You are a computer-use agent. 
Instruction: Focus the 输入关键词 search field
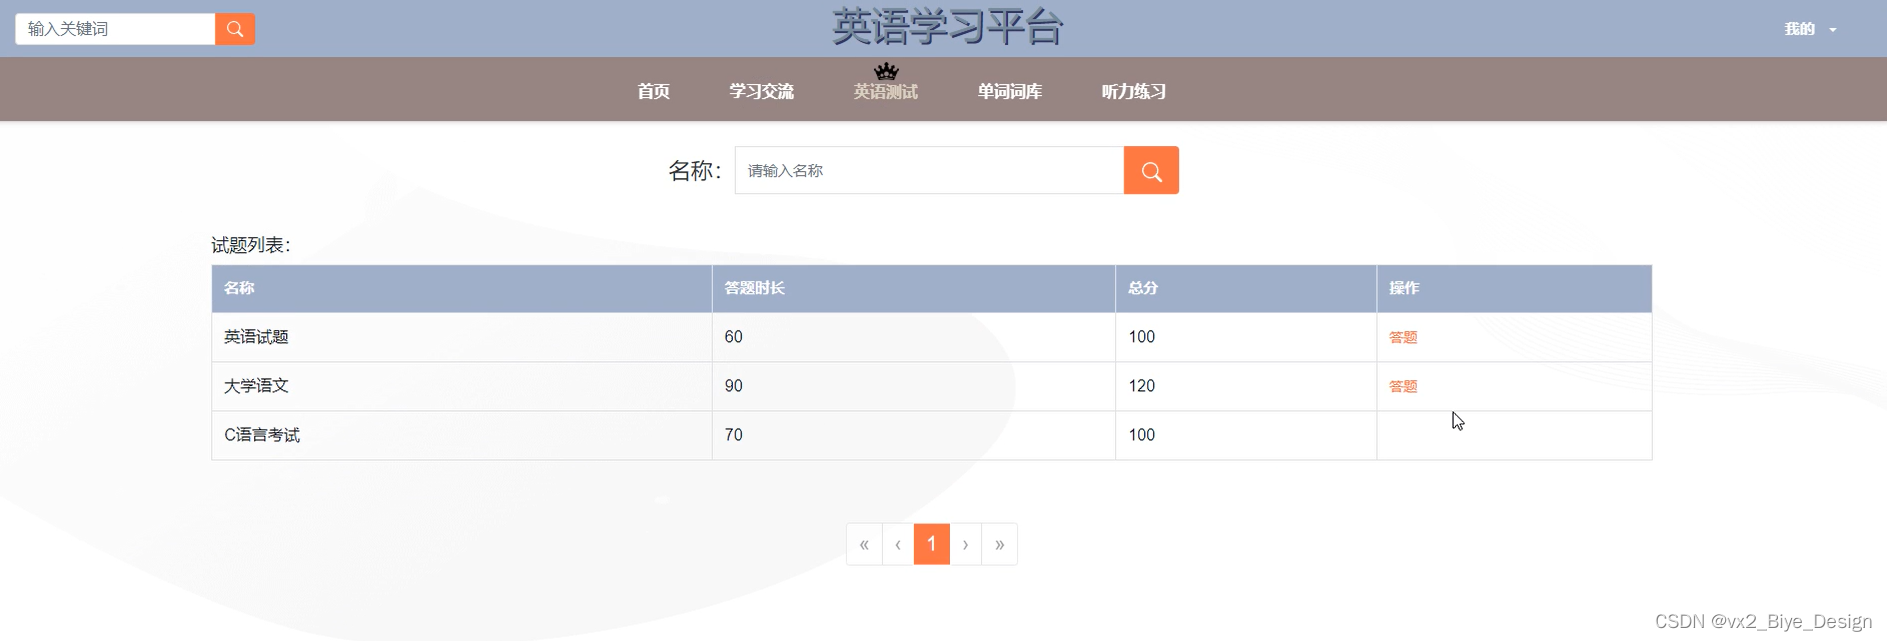point(115,29)
